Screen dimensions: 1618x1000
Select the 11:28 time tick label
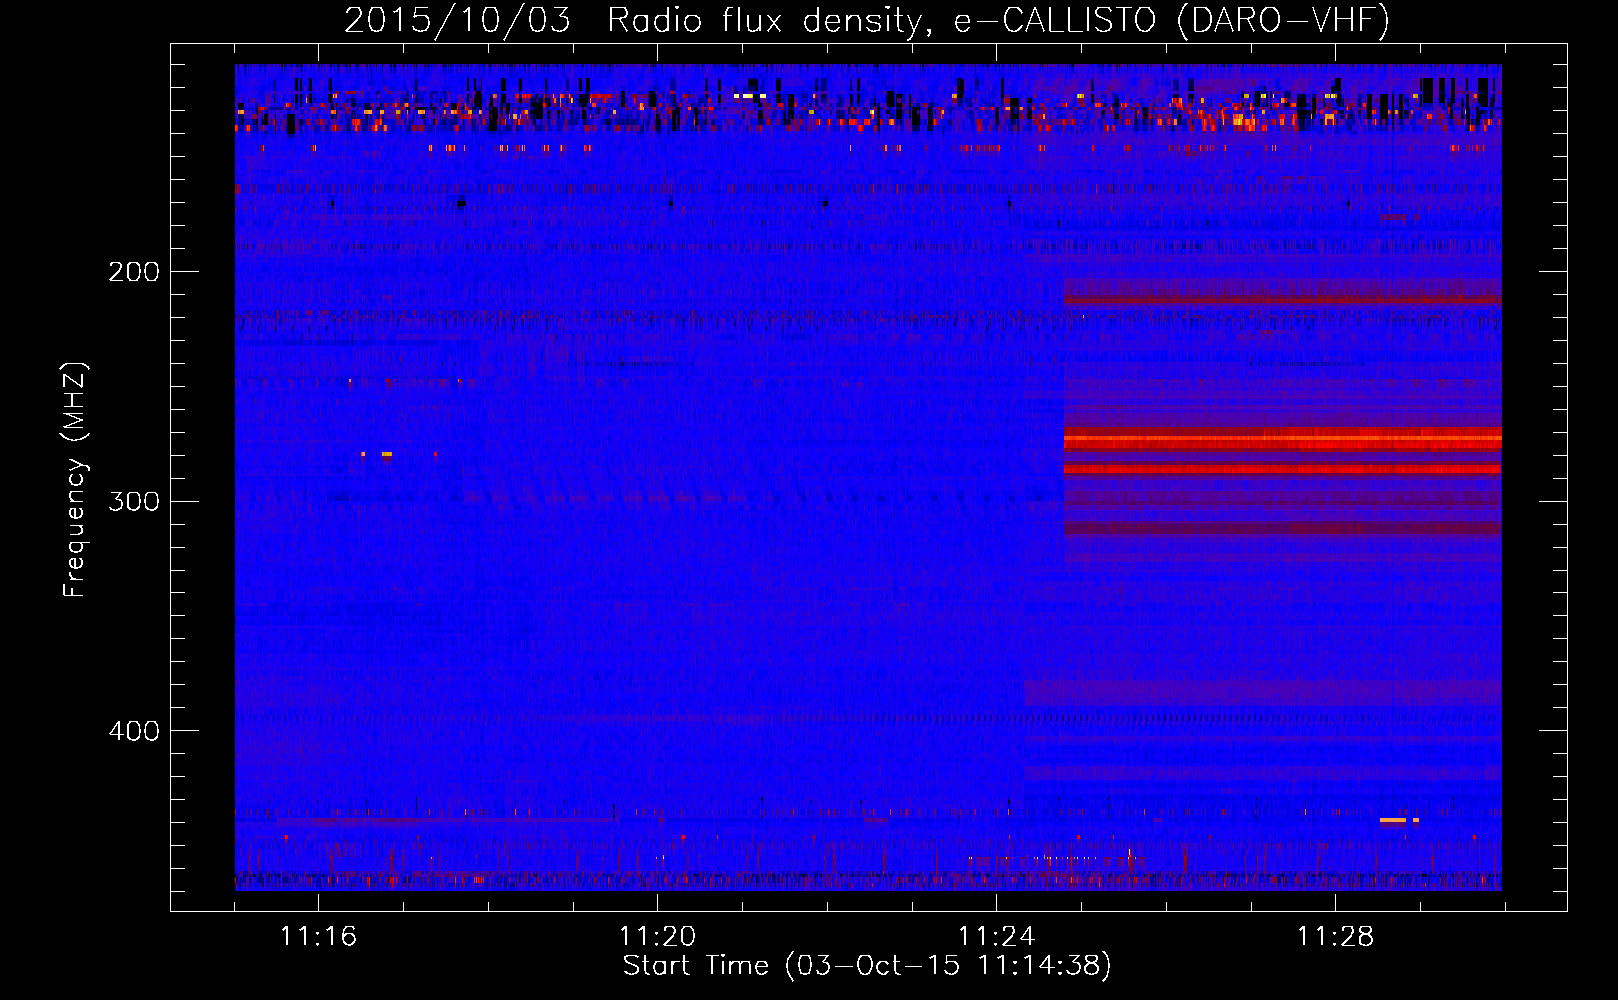[1335, 936]
